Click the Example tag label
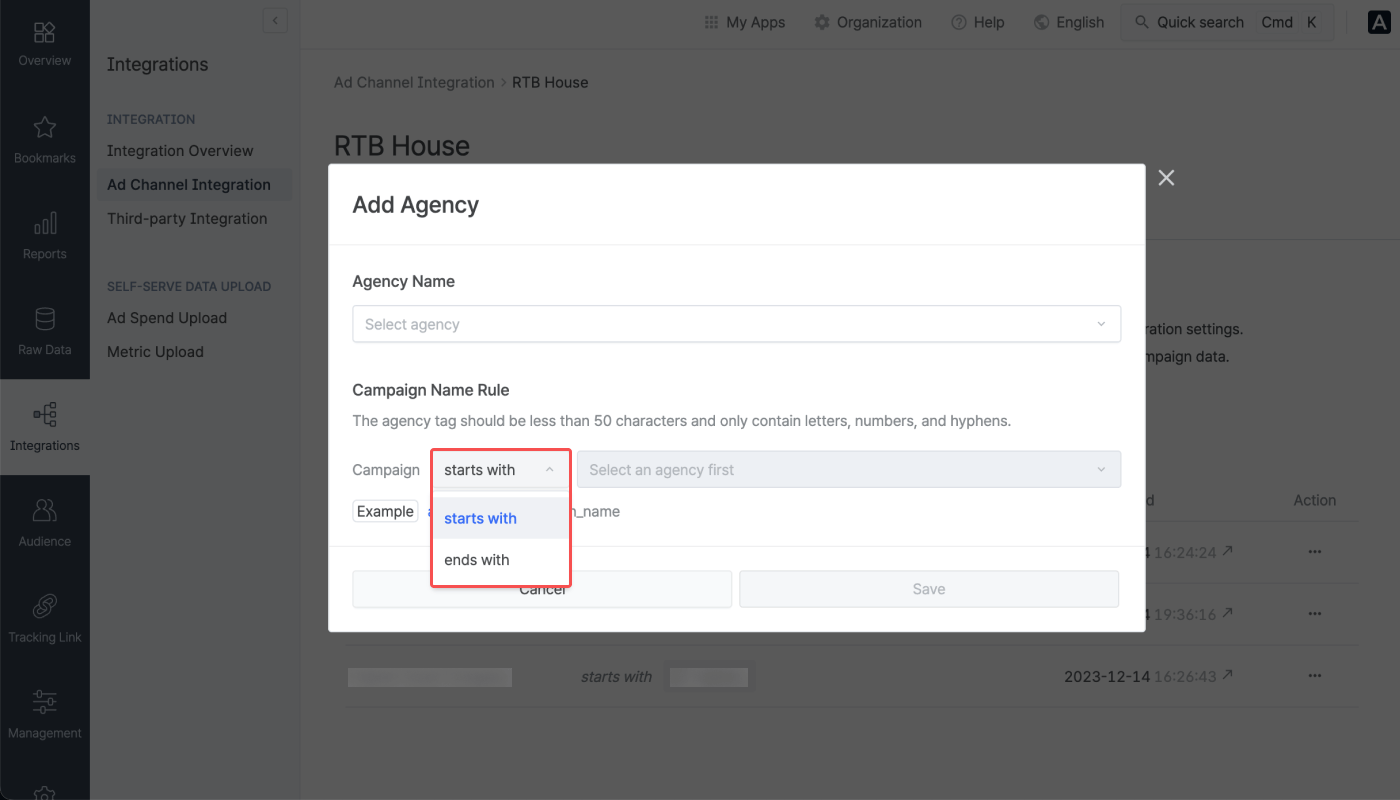 coord(385,511)
